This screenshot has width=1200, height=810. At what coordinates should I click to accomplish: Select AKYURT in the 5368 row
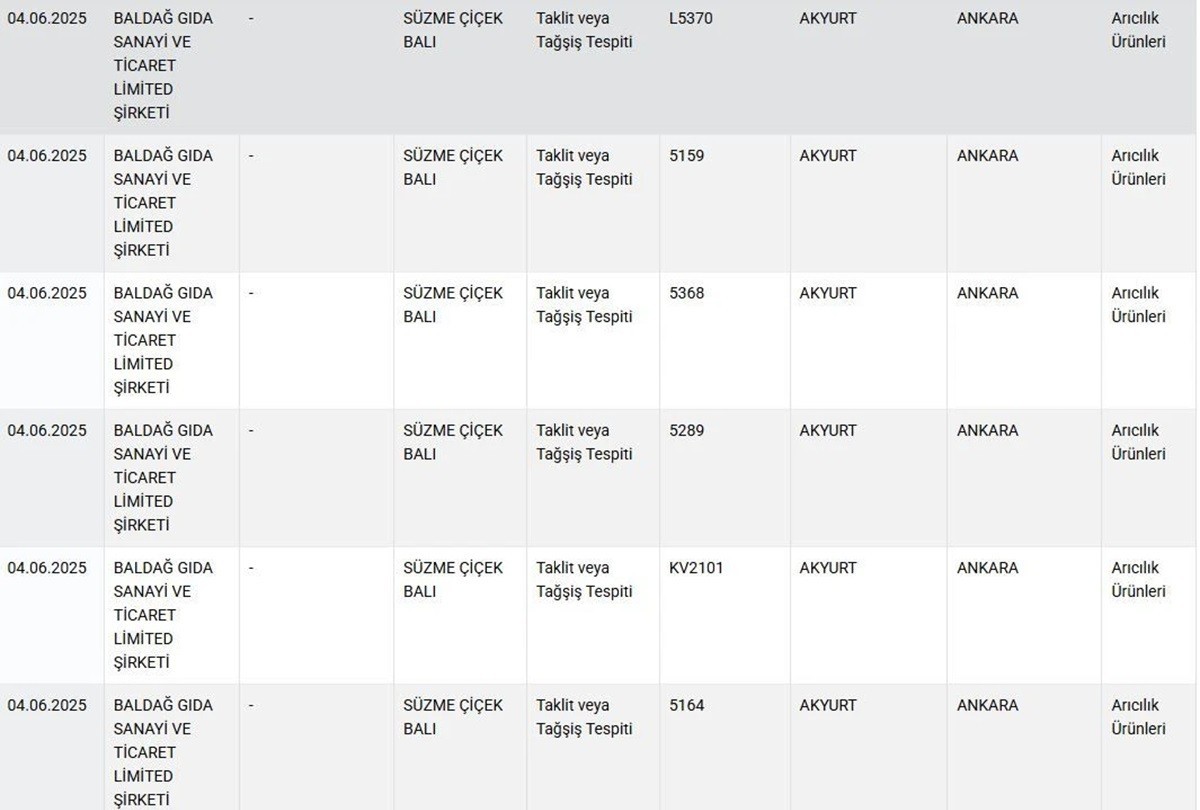[x=828, y=293]
